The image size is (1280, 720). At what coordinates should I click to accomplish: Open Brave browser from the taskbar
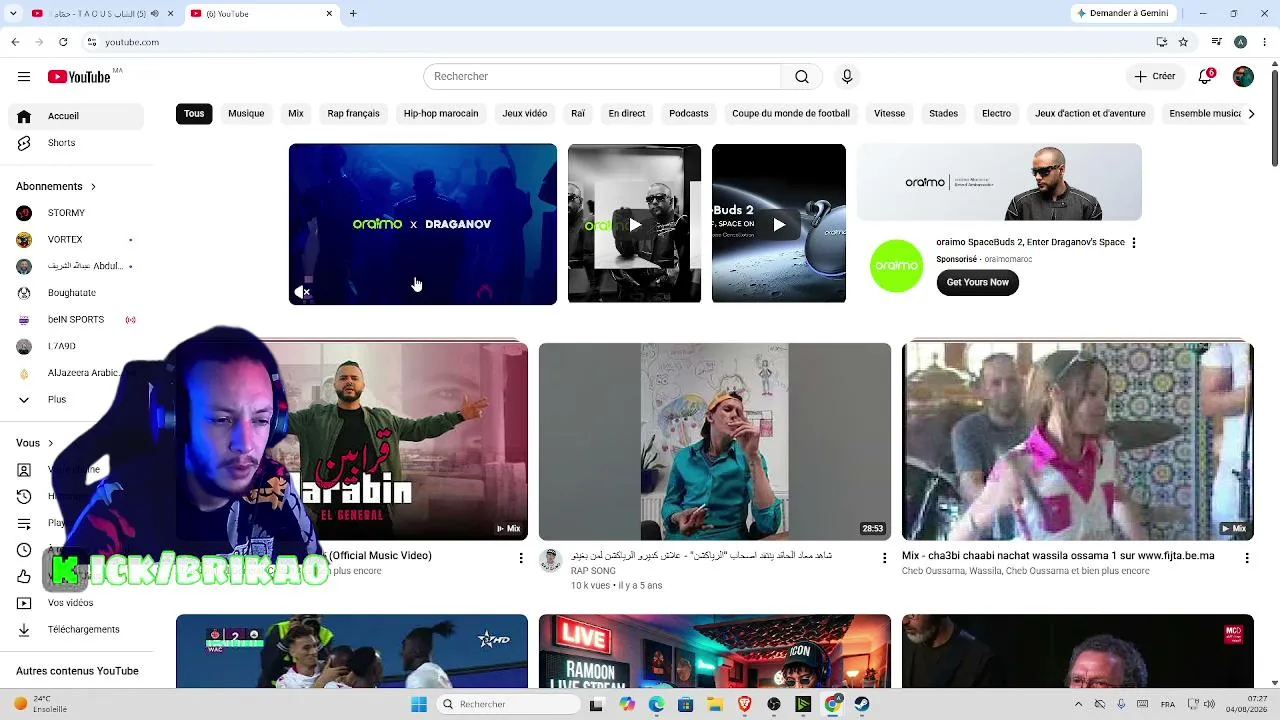point(744,704)
